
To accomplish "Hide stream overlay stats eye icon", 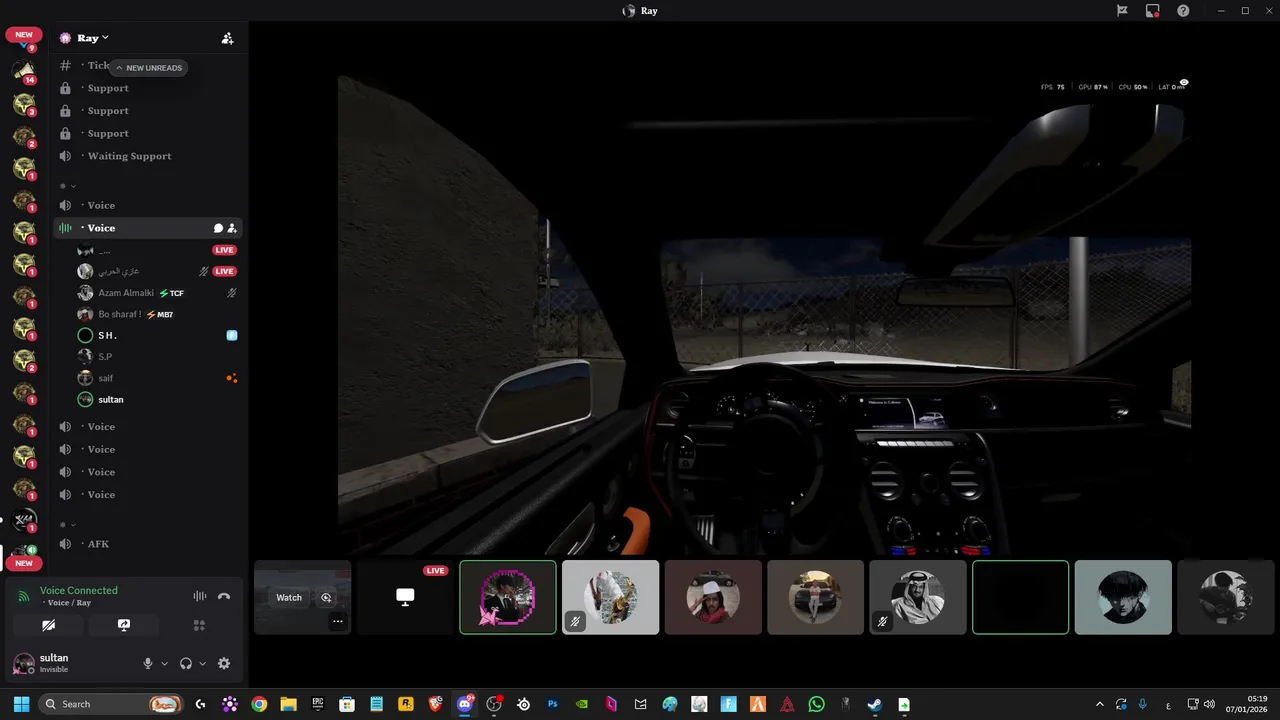I will tap(1184, 82).
